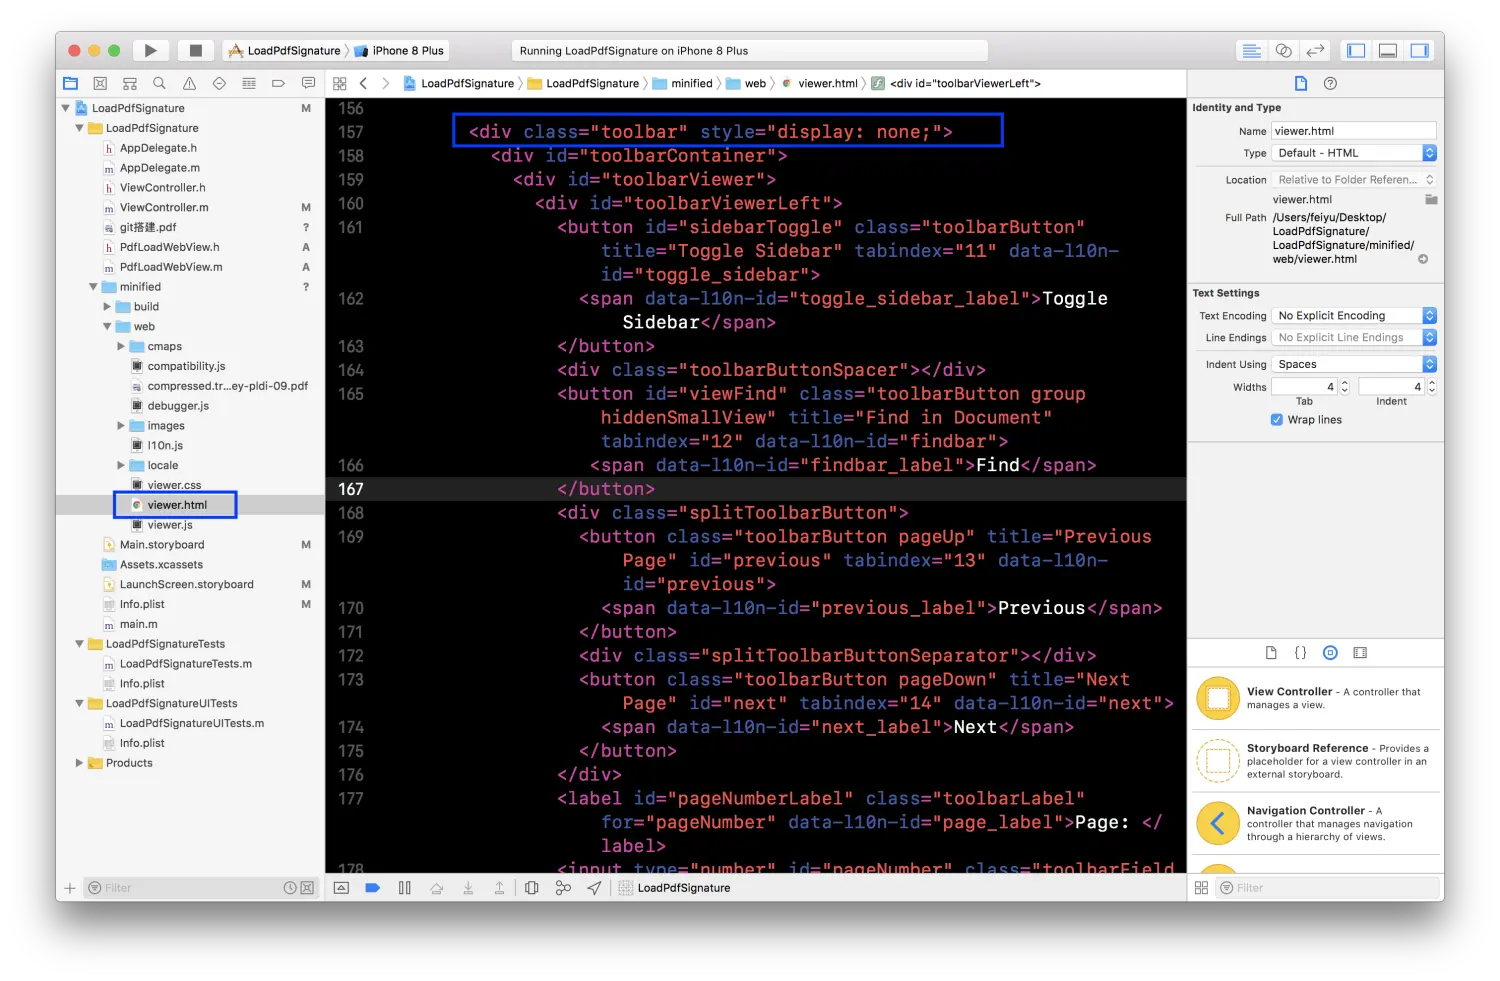The width and height of the screenshot is (1500, 981).
Task: Go back in editor history
Action: pos(364,84)
